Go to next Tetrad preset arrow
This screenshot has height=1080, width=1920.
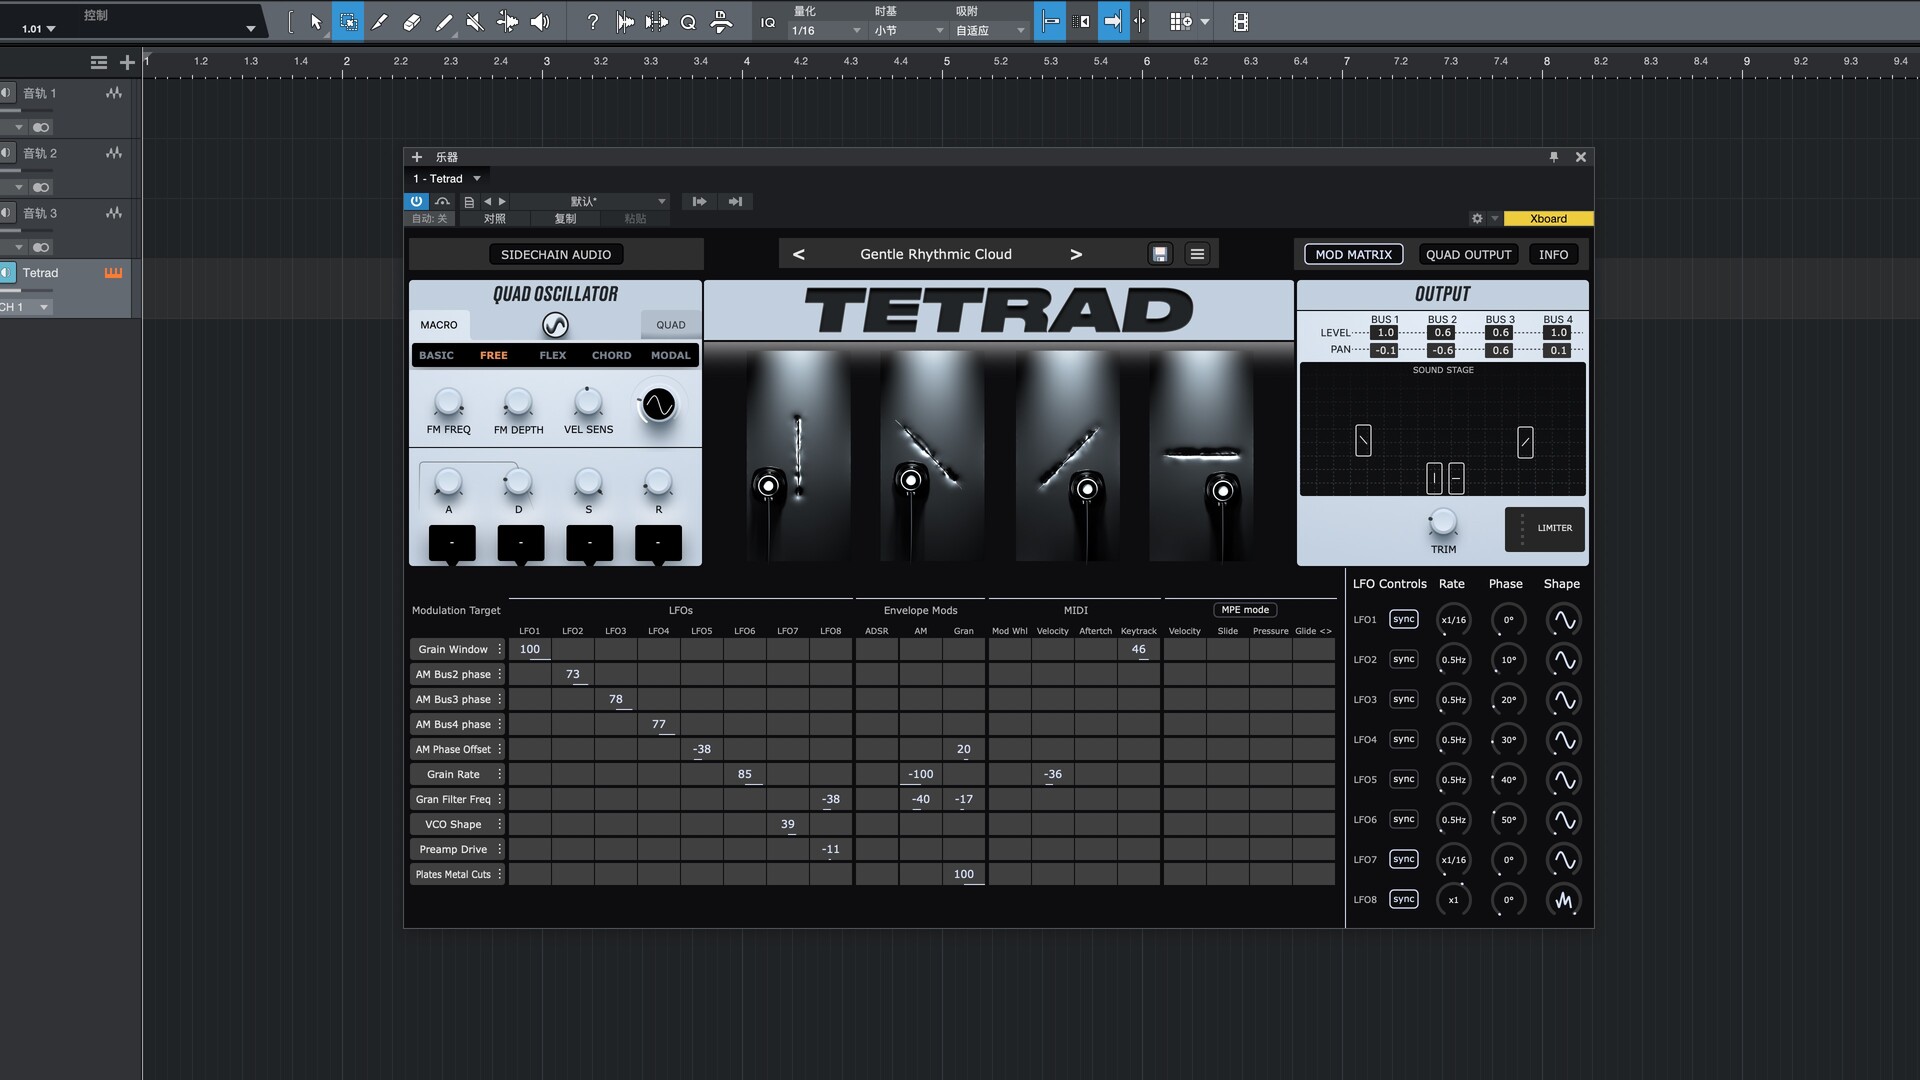(x=1076, y=254)
